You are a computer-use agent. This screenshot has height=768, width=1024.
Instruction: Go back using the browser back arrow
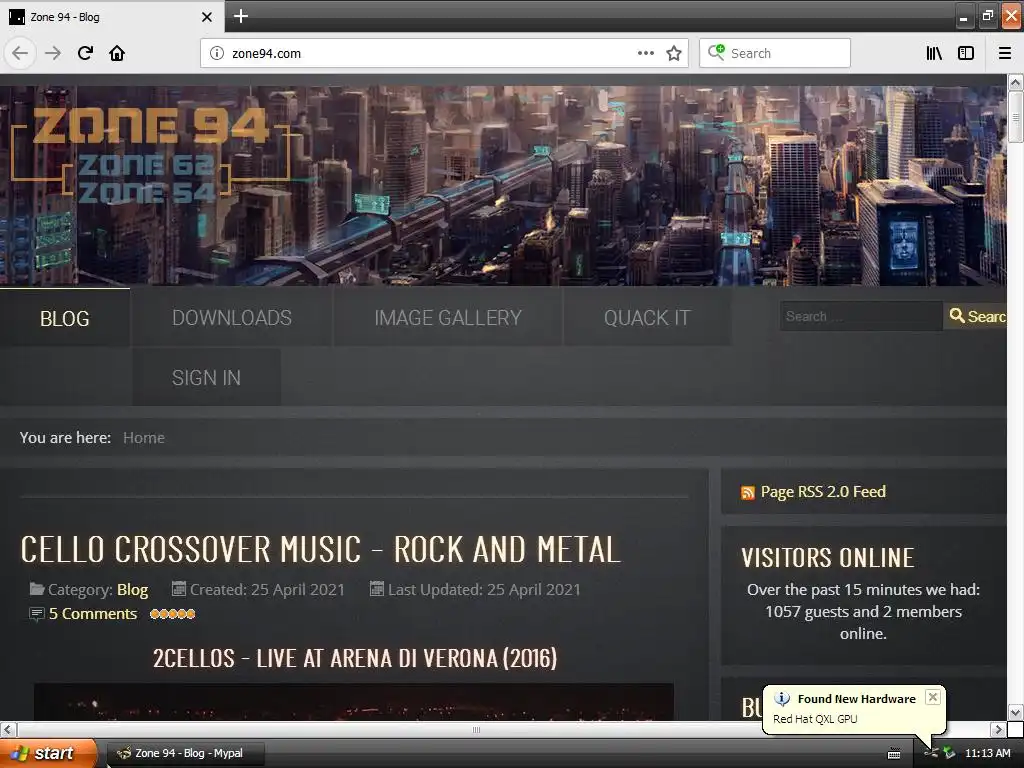(20, 53)
